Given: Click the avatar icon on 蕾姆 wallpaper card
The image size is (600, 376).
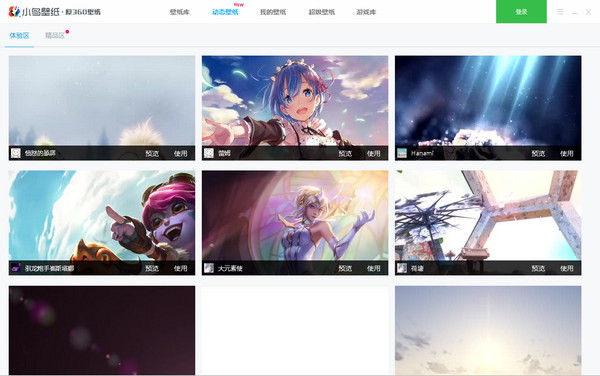Looking at the screenshot, I should click(209, 153).
